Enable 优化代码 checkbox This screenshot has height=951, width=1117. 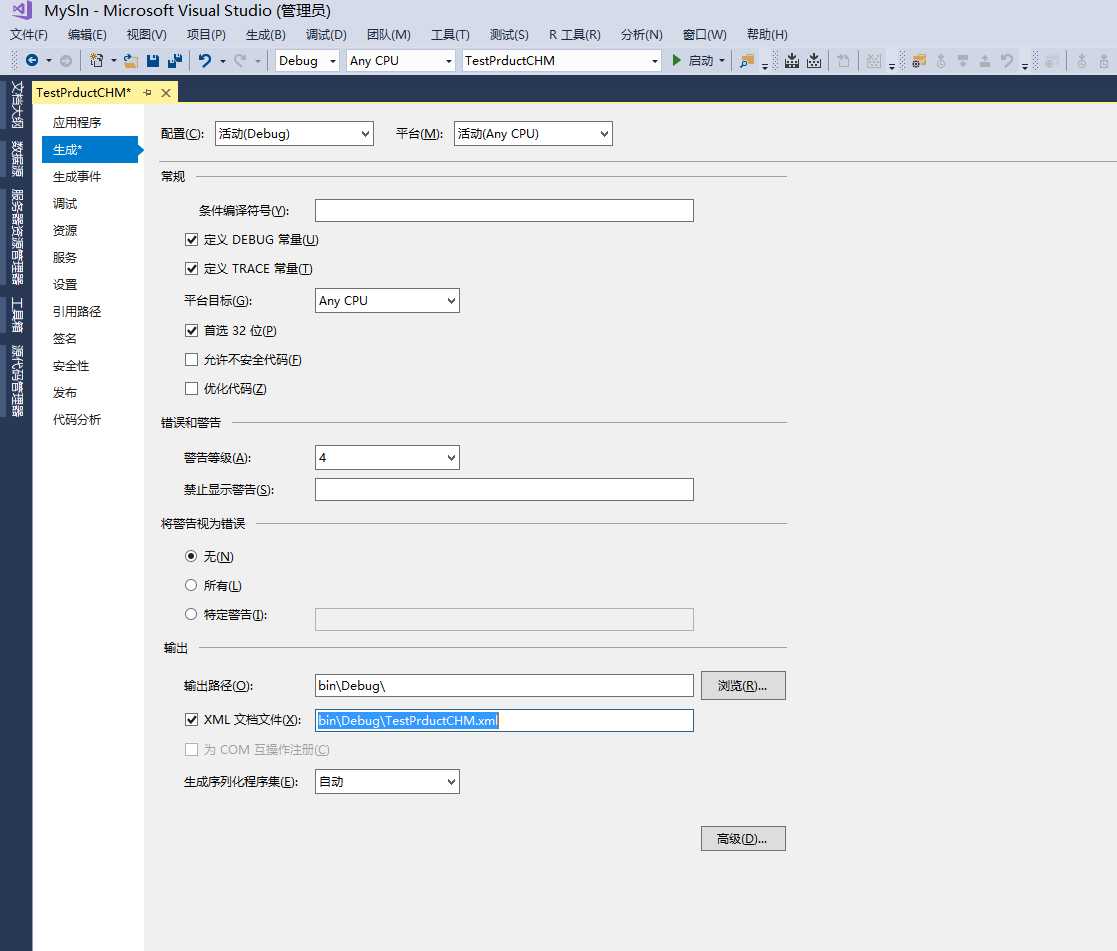coord(191,388)
